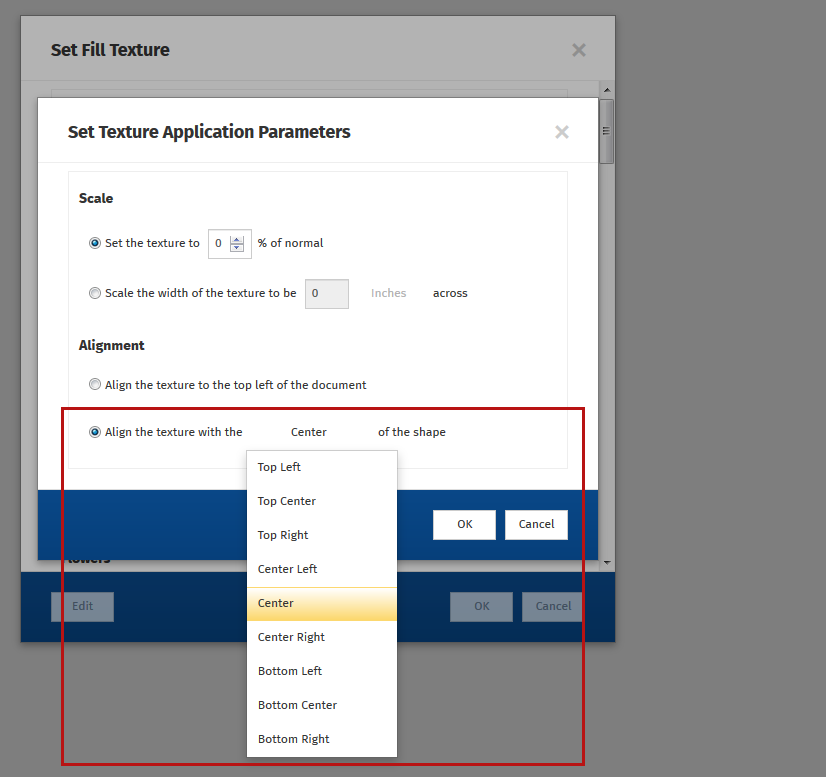826x777 pixels.
Task: Select 'Scale the width of the texture' radio
Action: point(95,293)
